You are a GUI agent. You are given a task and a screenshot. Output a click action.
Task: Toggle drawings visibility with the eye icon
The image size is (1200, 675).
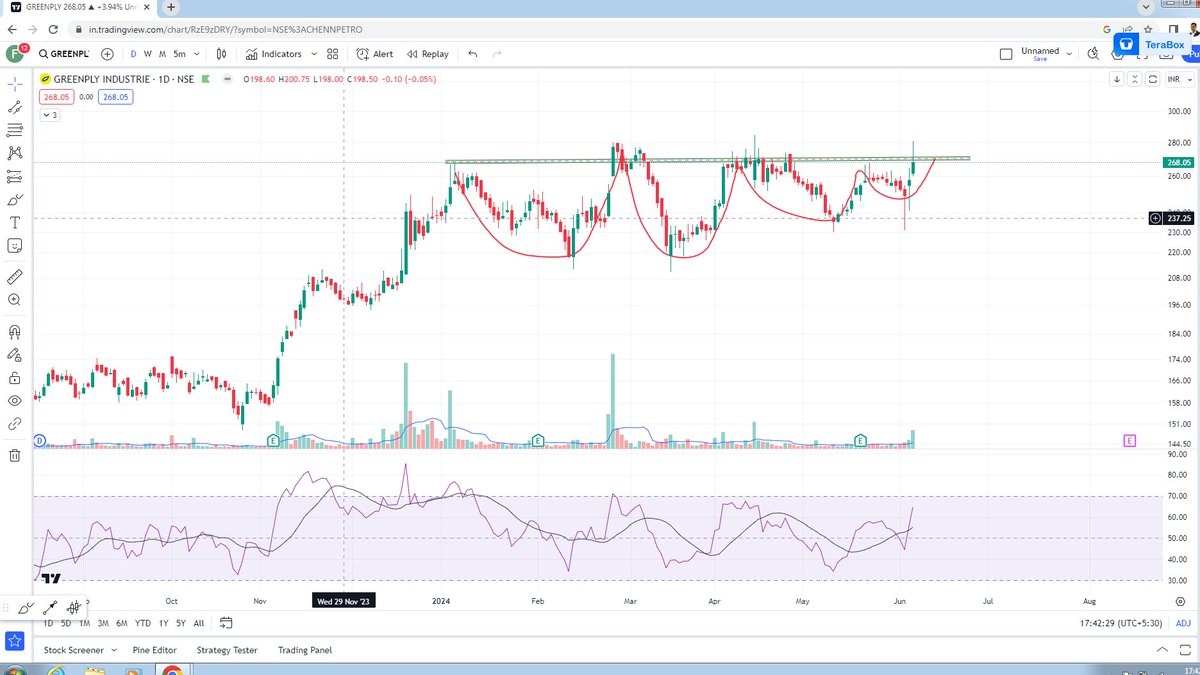[13, 400]
